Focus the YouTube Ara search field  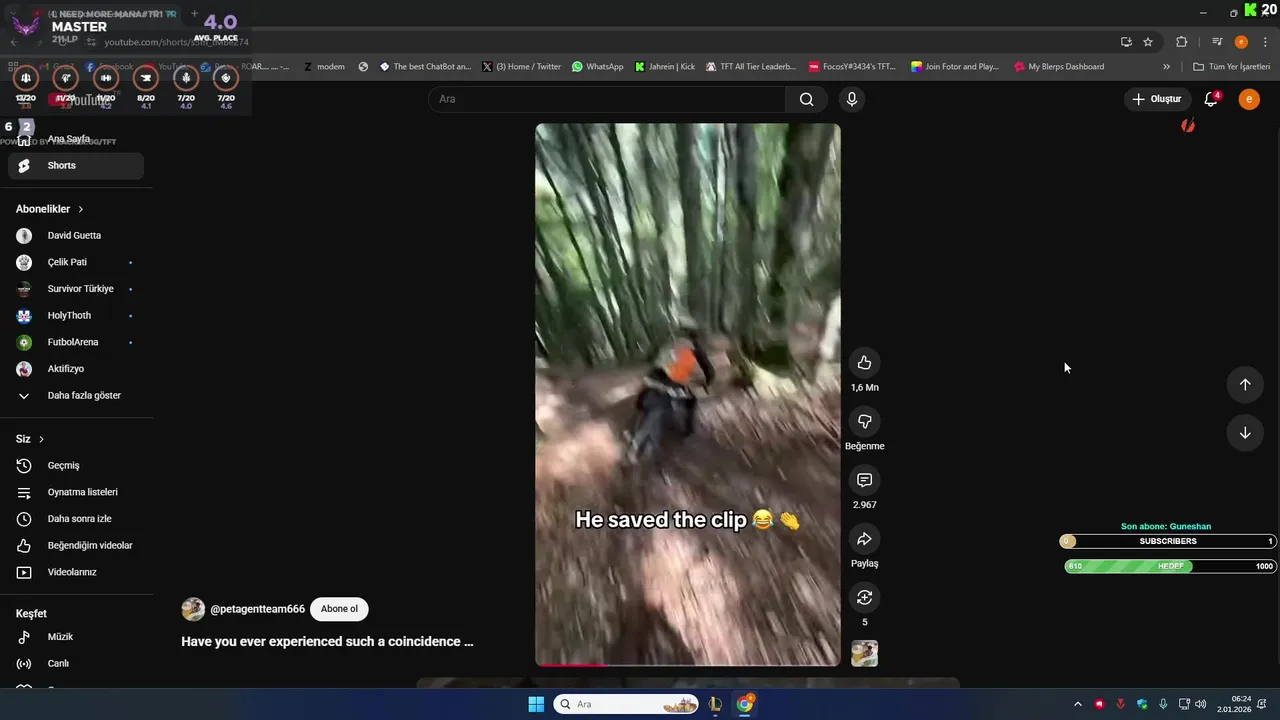[607, 99]
